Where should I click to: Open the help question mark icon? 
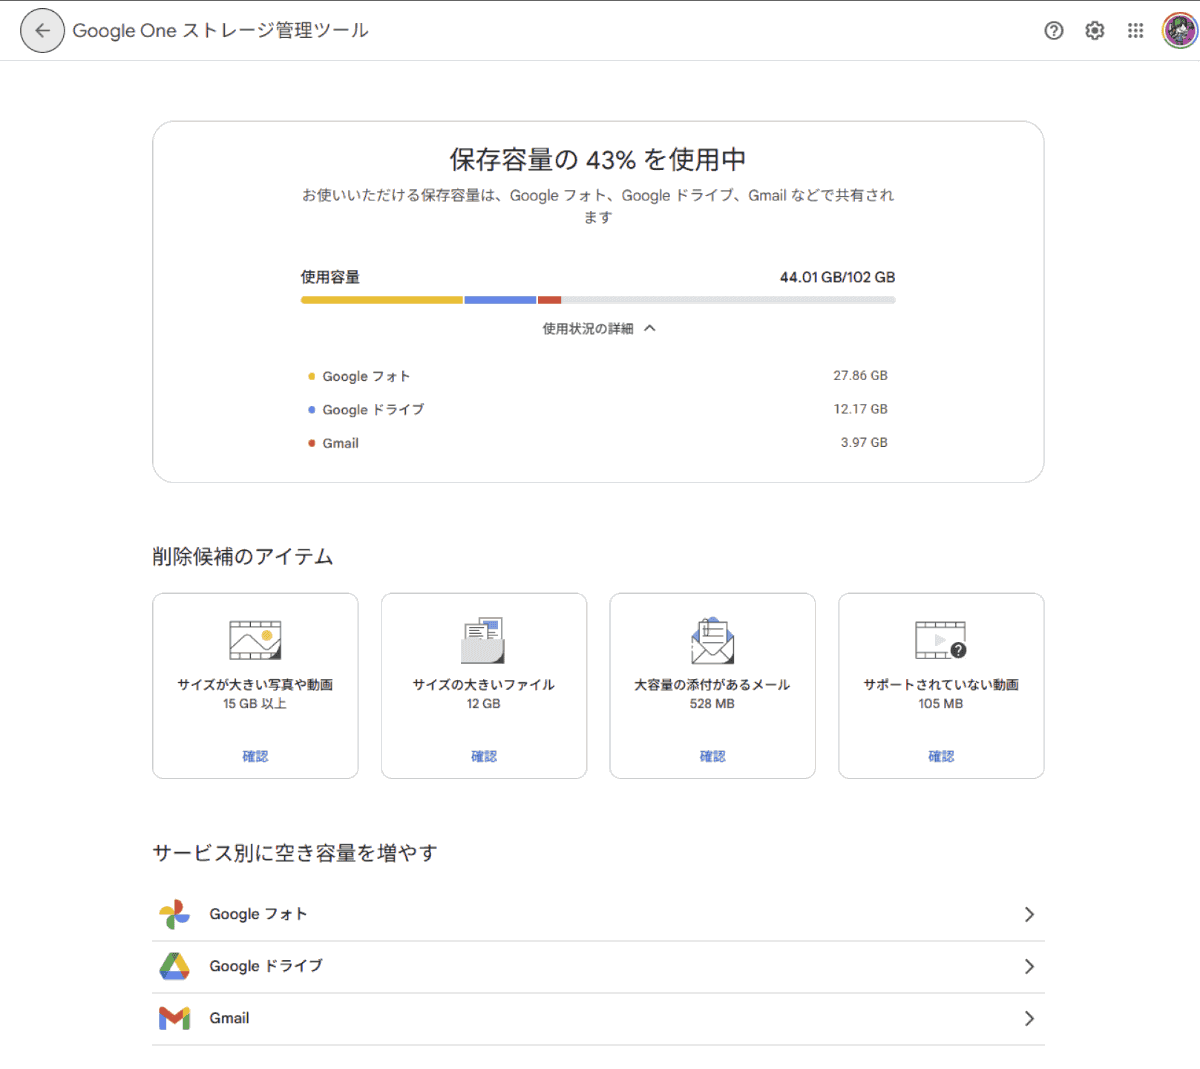click(1053, 31)
